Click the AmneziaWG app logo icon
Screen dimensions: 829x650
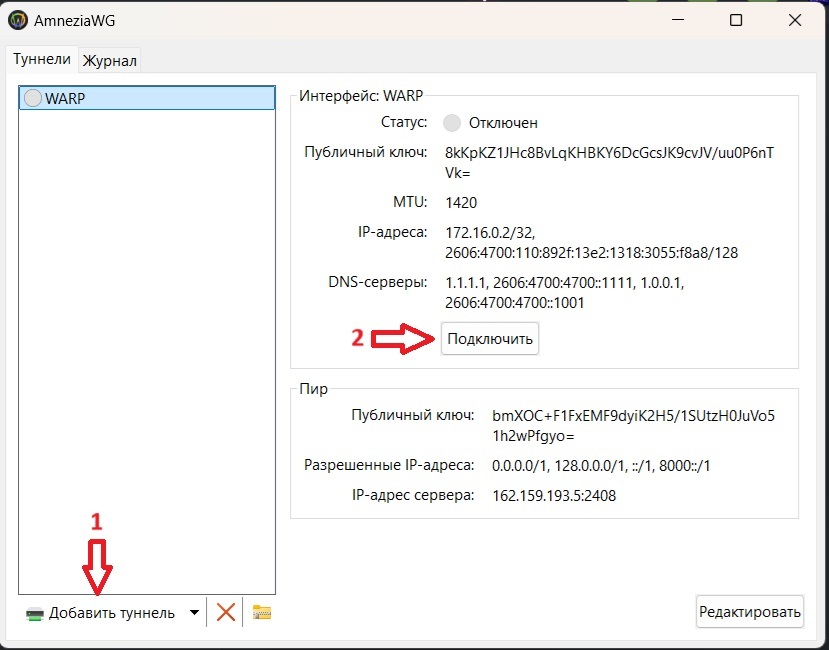pos(18,21)
